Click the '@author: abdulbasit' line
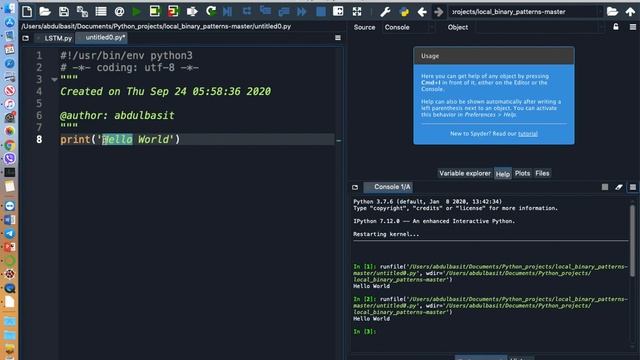This screenshot has height=360, width=640. pos(117,116)
